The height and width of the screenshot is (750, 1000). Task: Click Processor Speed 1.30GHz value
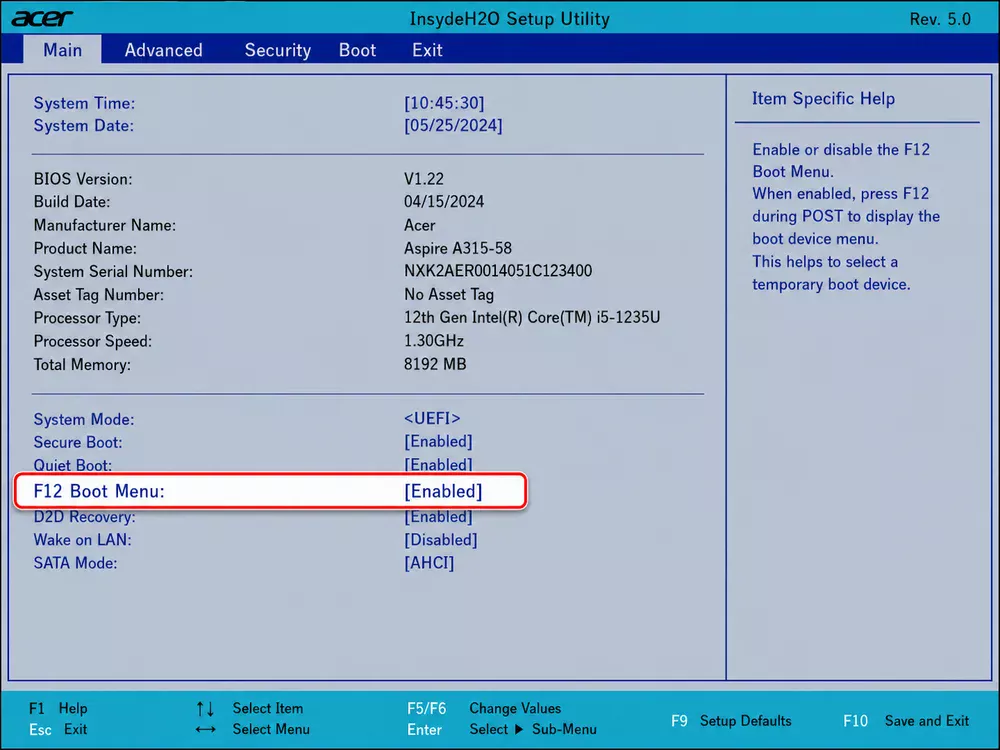[434, 341]
